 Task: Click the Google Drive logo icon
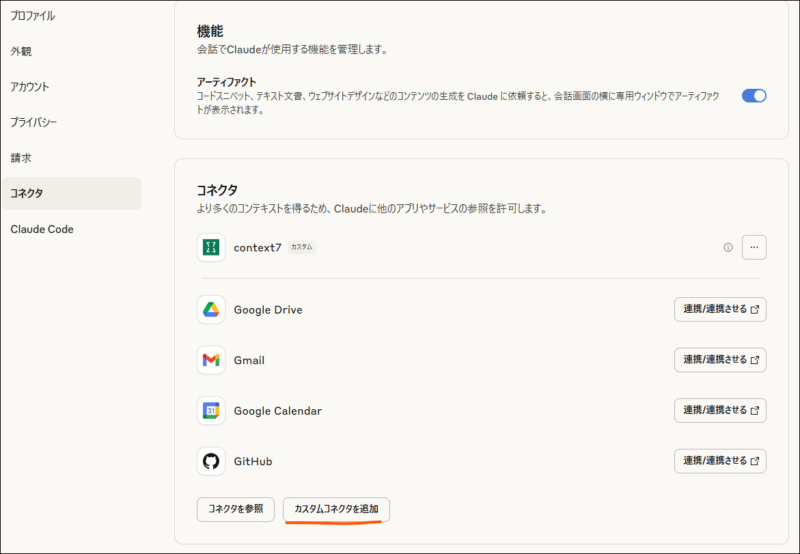point(211,310)
